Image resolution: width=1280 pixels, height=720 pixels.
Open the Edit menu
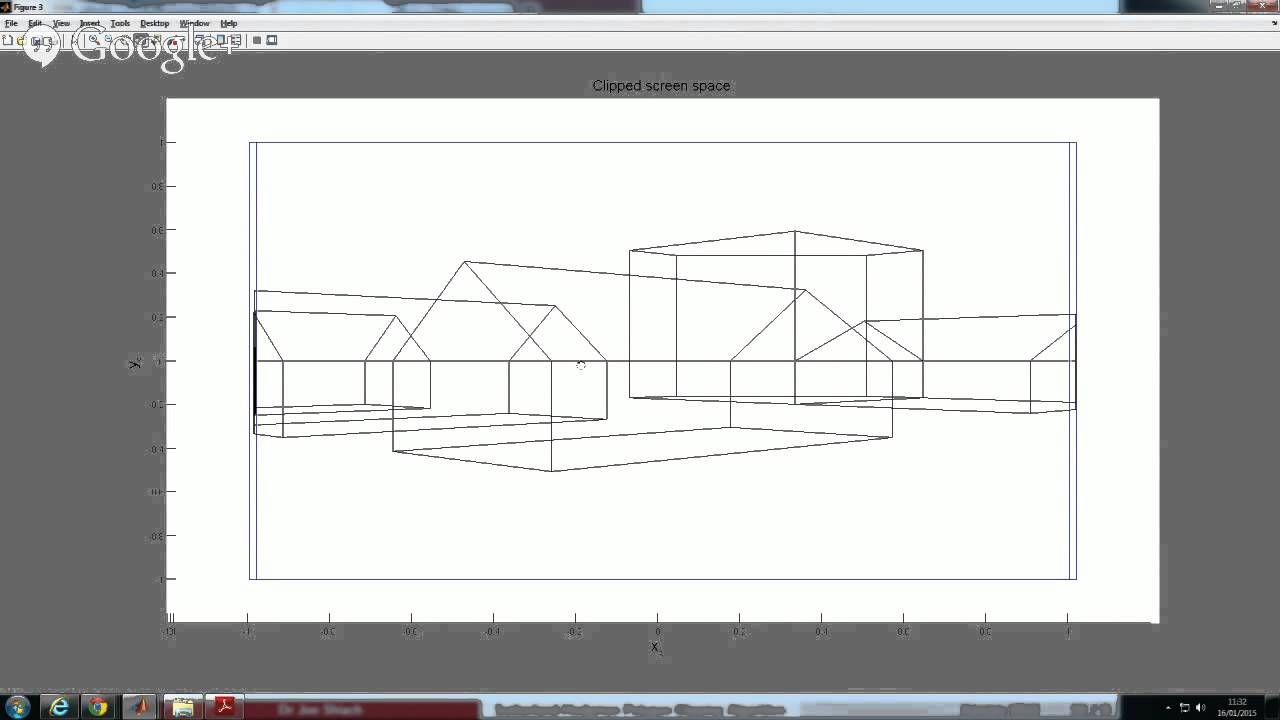(x=35, y=23)
